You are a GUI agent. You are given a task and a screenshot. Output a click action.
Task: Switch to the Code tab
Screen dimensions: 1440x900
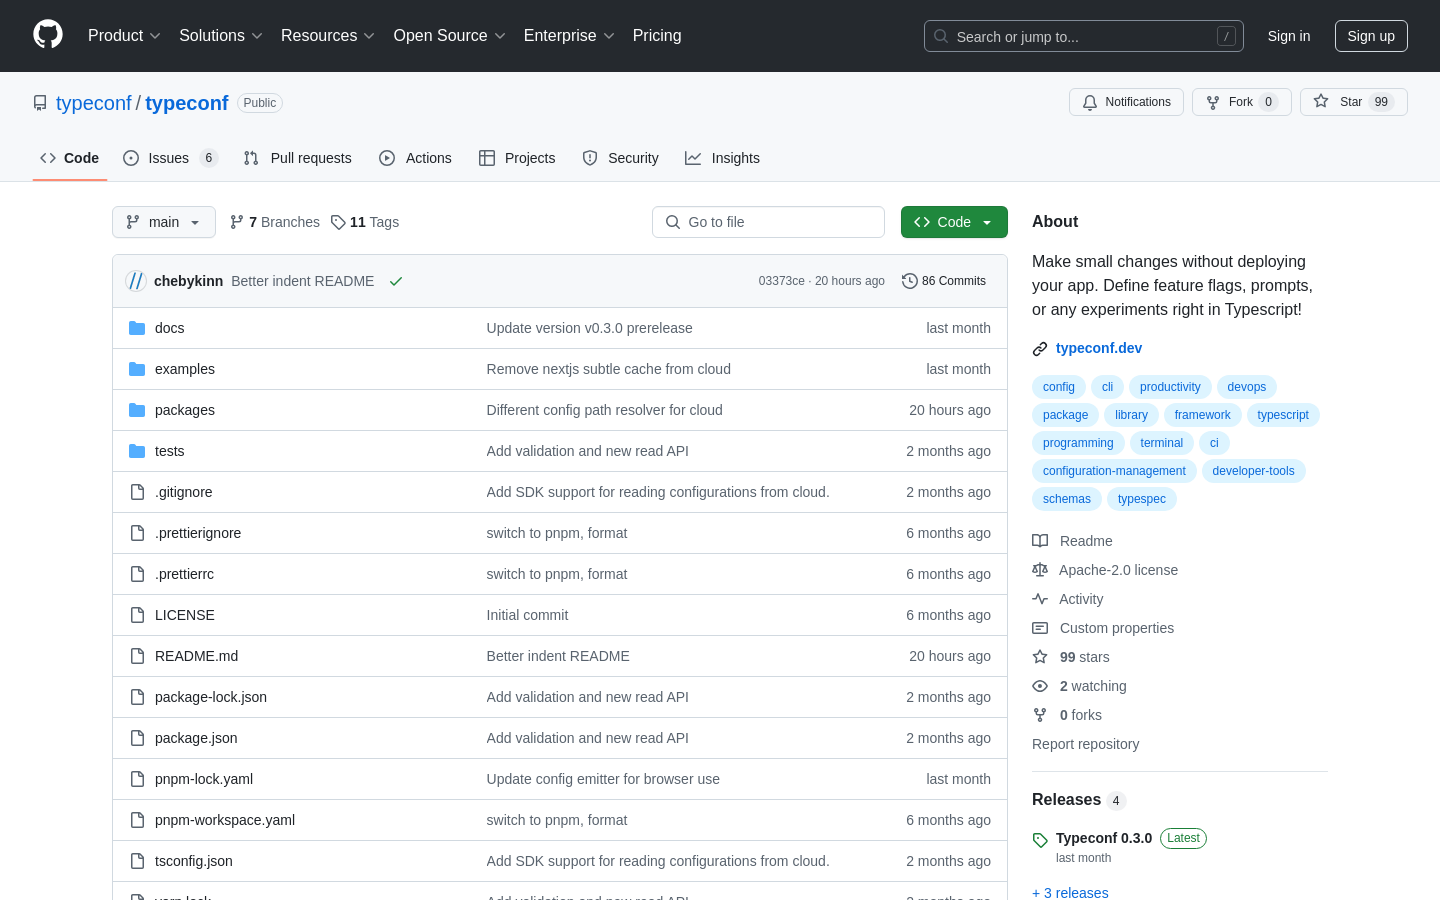pos(70,158)
